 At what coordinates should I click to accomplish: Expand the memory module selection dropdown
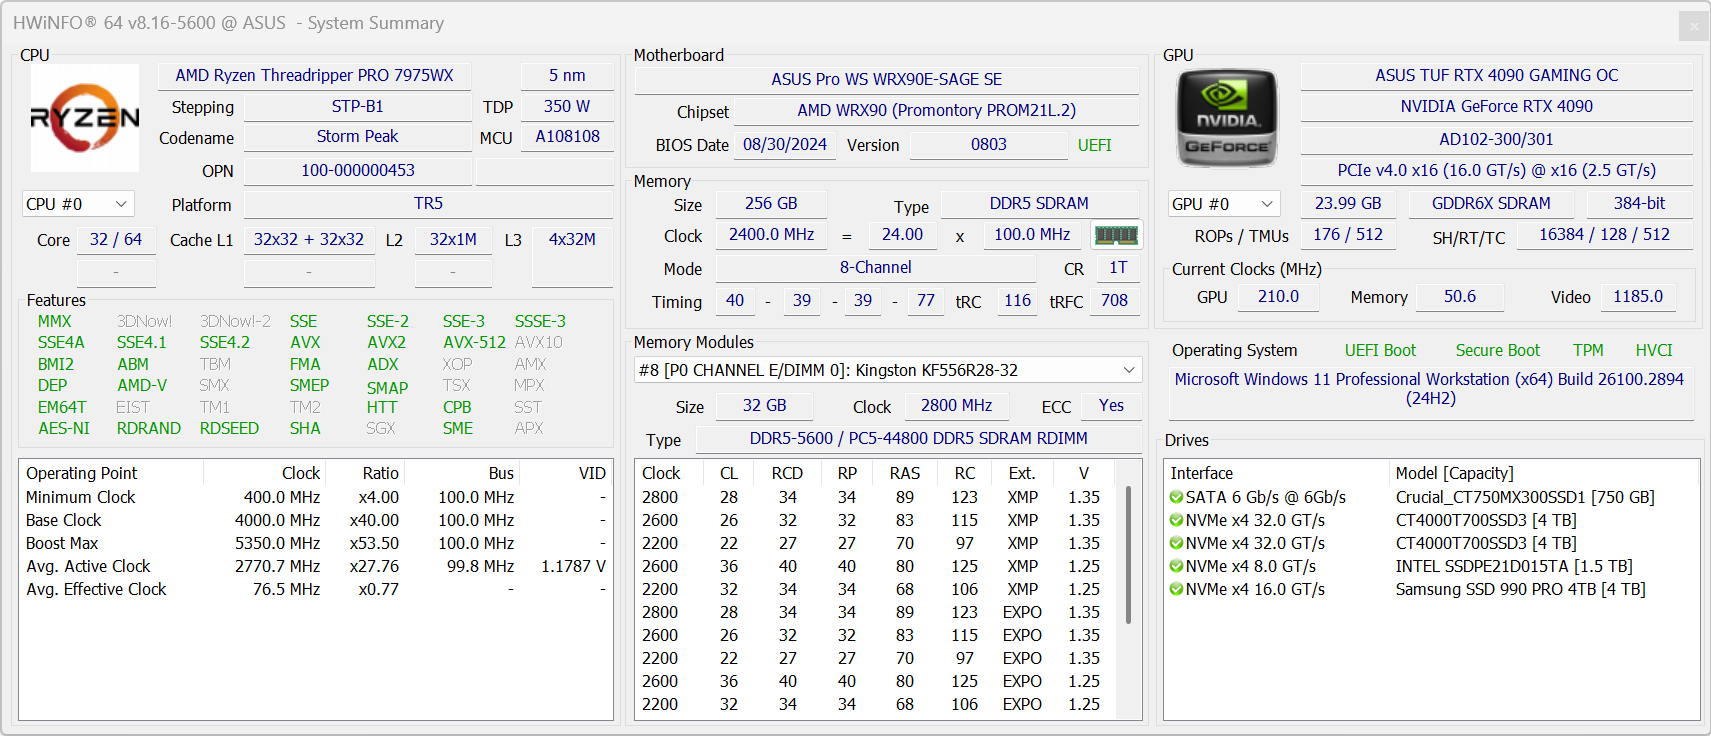click(x=1128, y=370)
